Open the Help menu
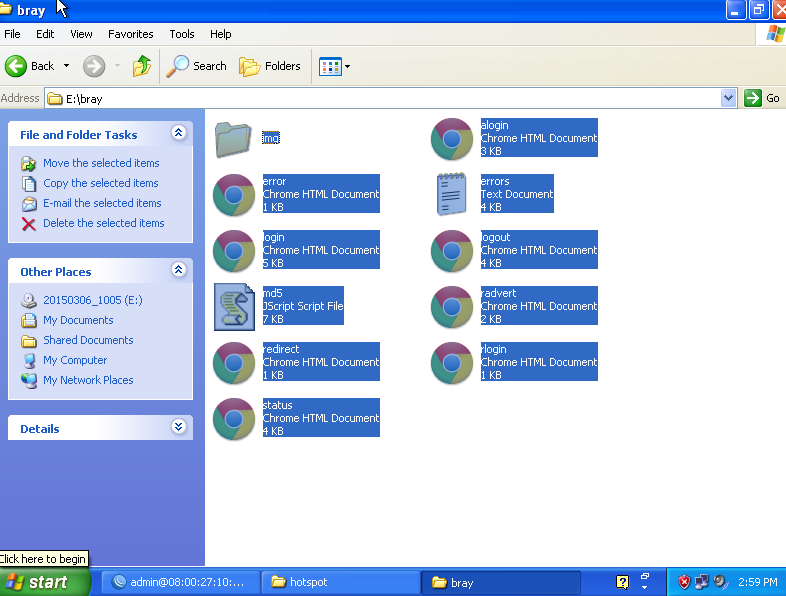This screenshot has width=786, height=596. coord(221,34)
